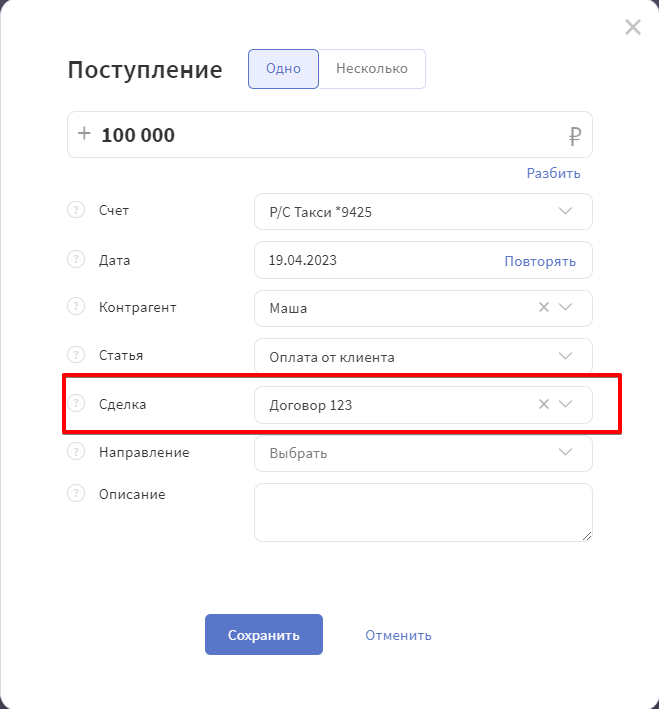This screenshot has height=709, width=659.
Task: Click help icon next to Направление
Action: point(76,451)
